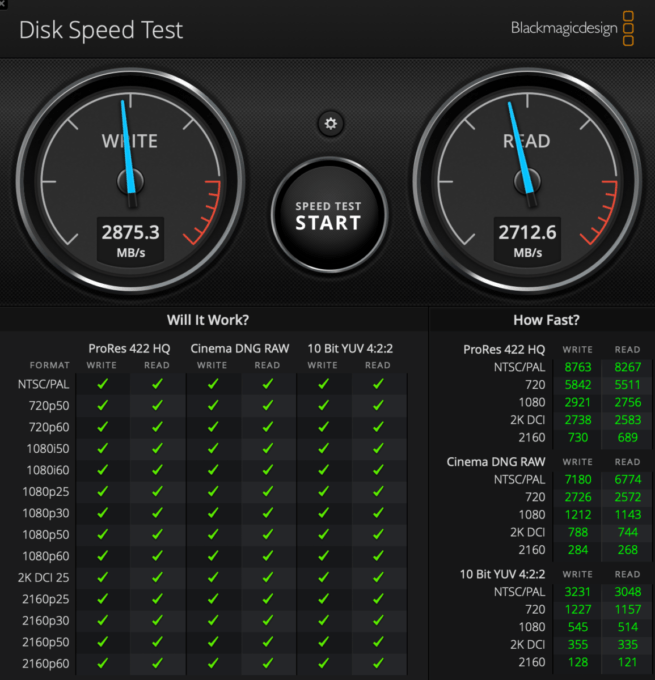Click ProRes 422 HQ write checkmark for 2160p30
The height and width of the screenshot is (680, 655).
point(102,620)
